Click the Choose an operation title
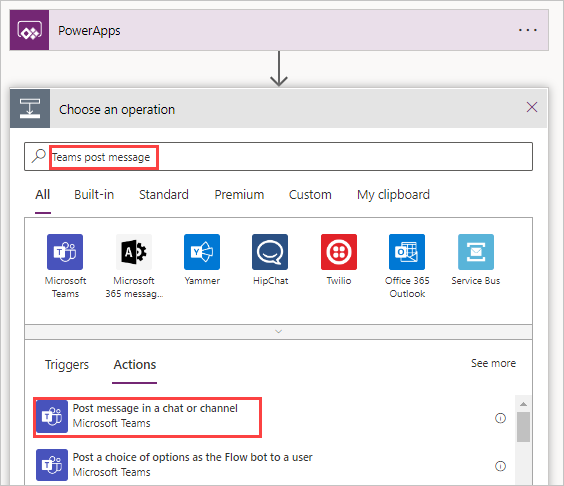This screenshot has height=486, width=564. pyautogui.click(x=117, y=109)
